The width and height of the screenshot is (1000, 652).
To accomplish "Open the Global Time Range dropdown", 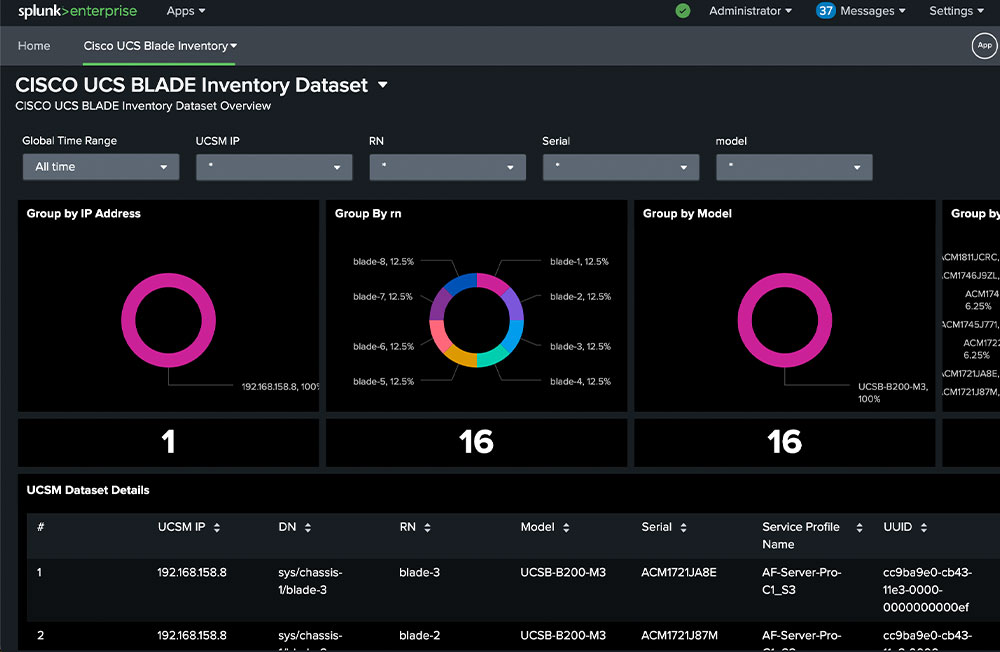I will pos(101,167).
